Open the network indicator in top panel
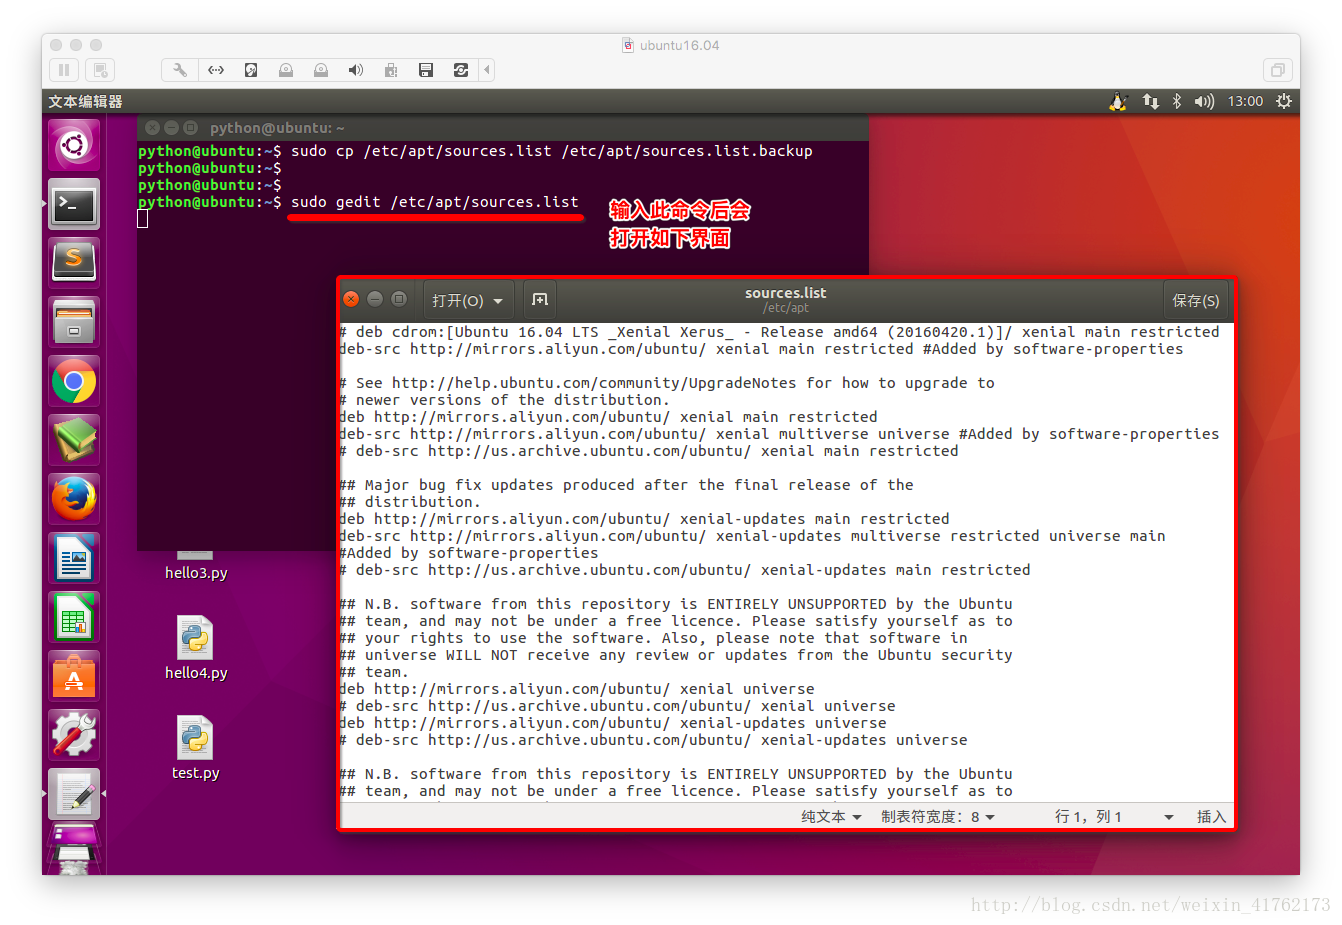Image resolution: width=1342 pixels, height=925 pixels. [1151, 102]
